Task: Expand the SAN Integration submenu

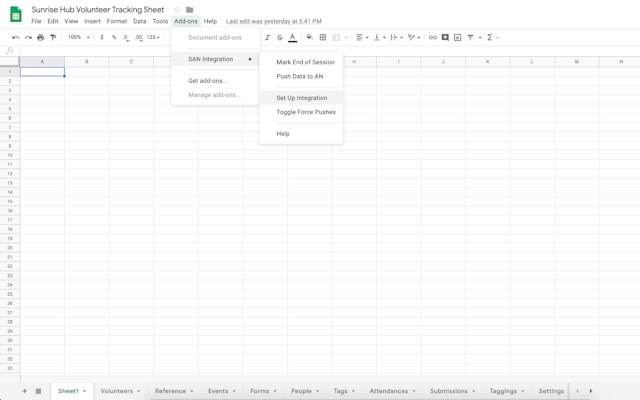Action: (x=216, y=59)
